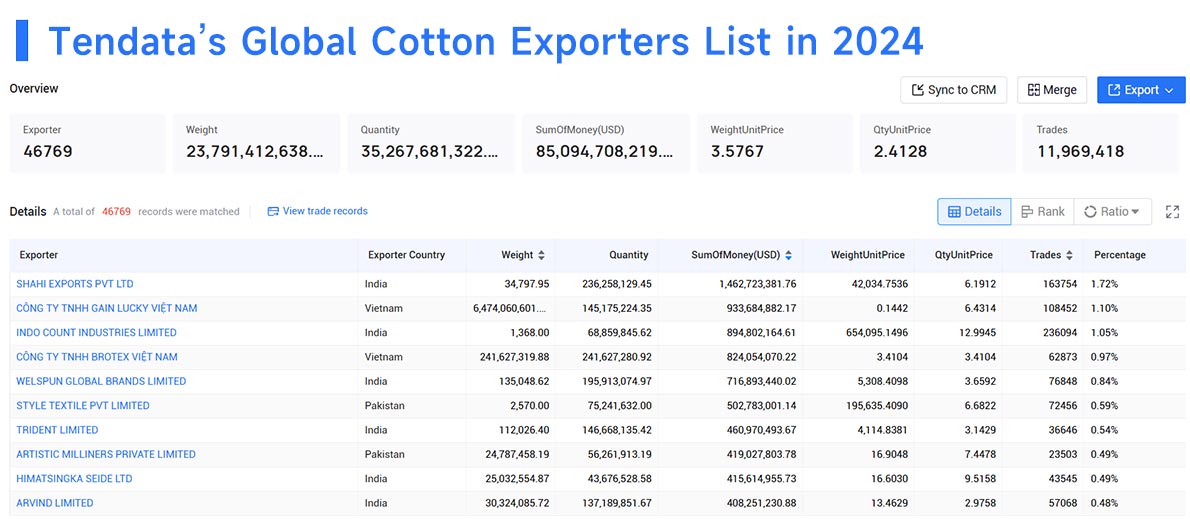Screen dimensions: 1190x519
Task: Click the Percentage value 1.72%
Action: (1104, 284)
